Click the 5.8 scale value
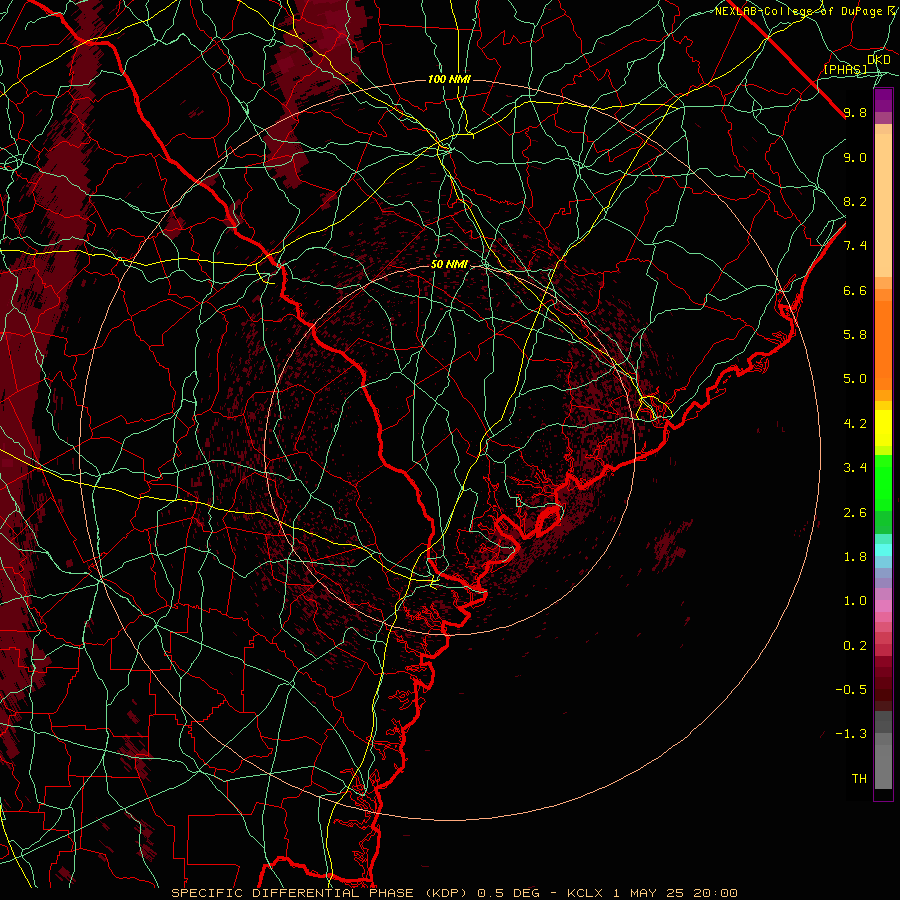 855,335
